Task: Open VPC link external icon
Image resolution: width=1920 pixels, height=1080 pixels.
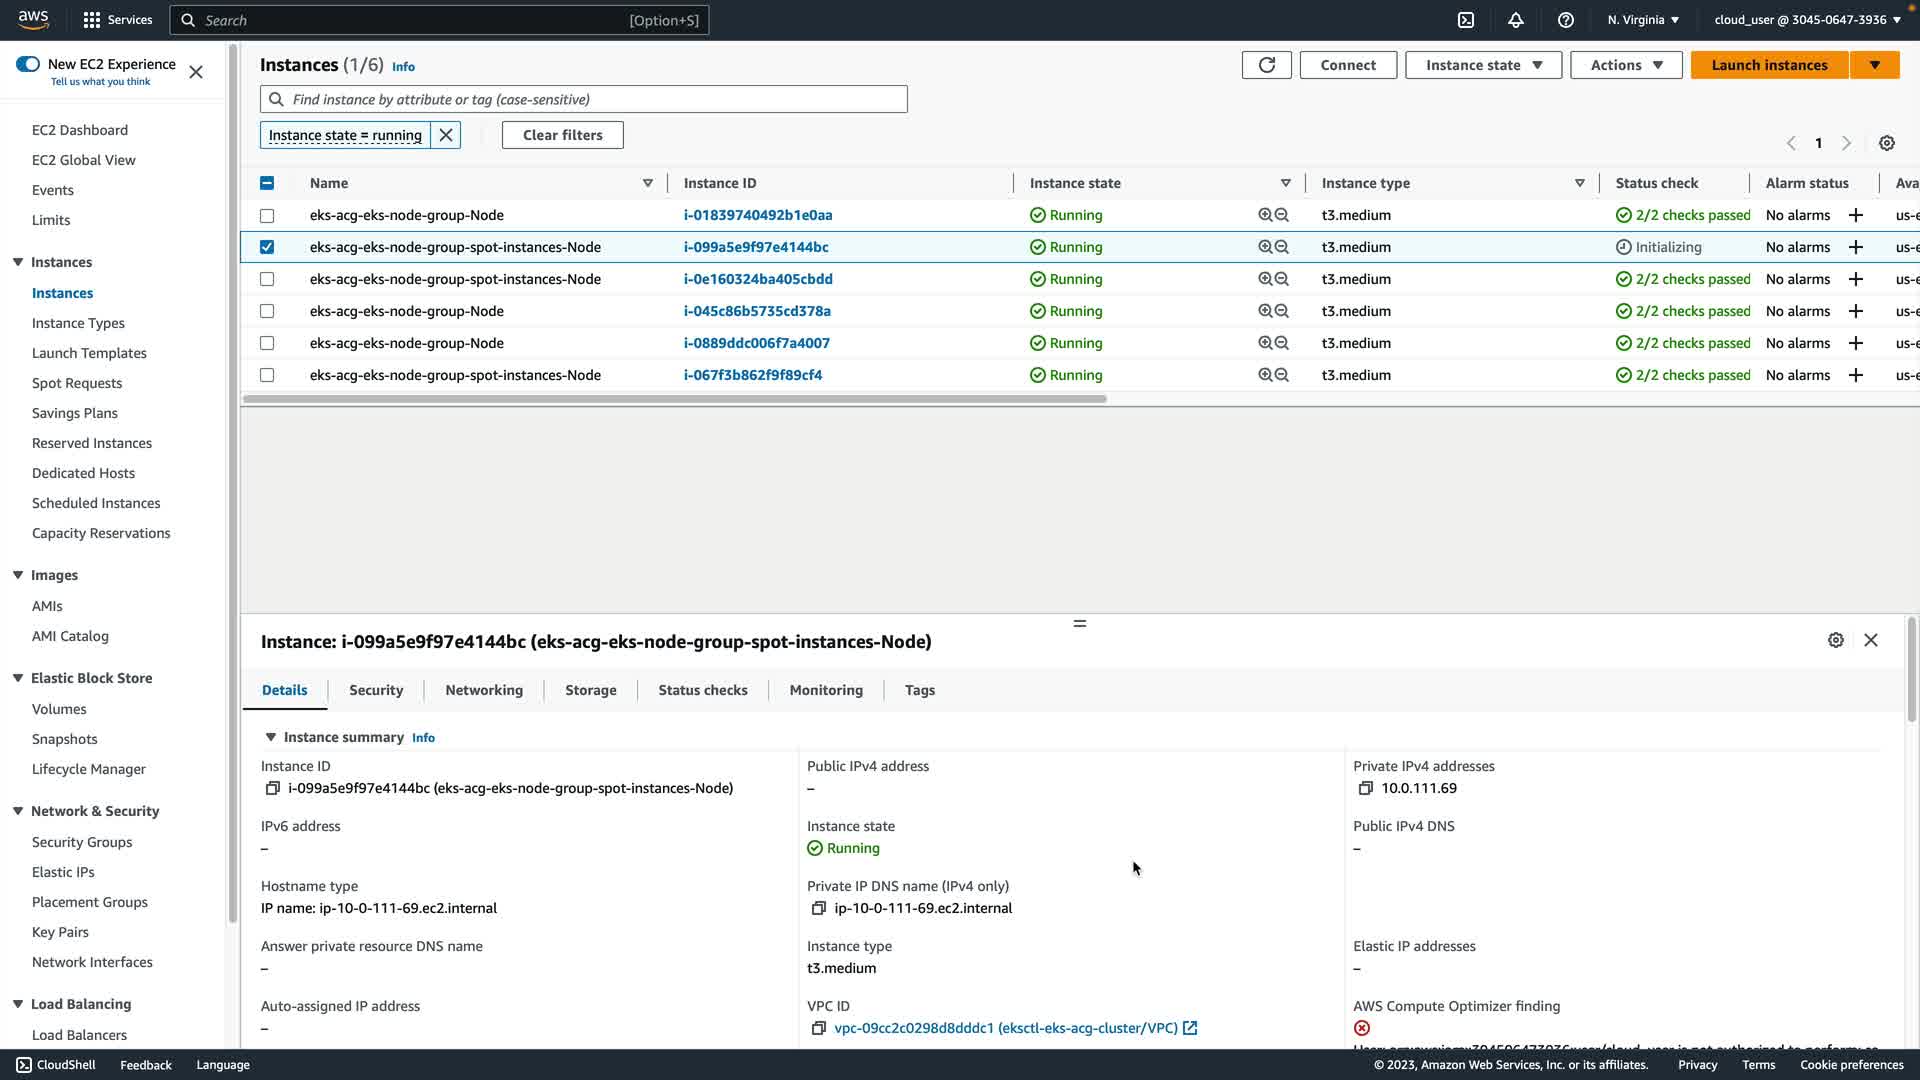Action: tap(1190, 1028)
